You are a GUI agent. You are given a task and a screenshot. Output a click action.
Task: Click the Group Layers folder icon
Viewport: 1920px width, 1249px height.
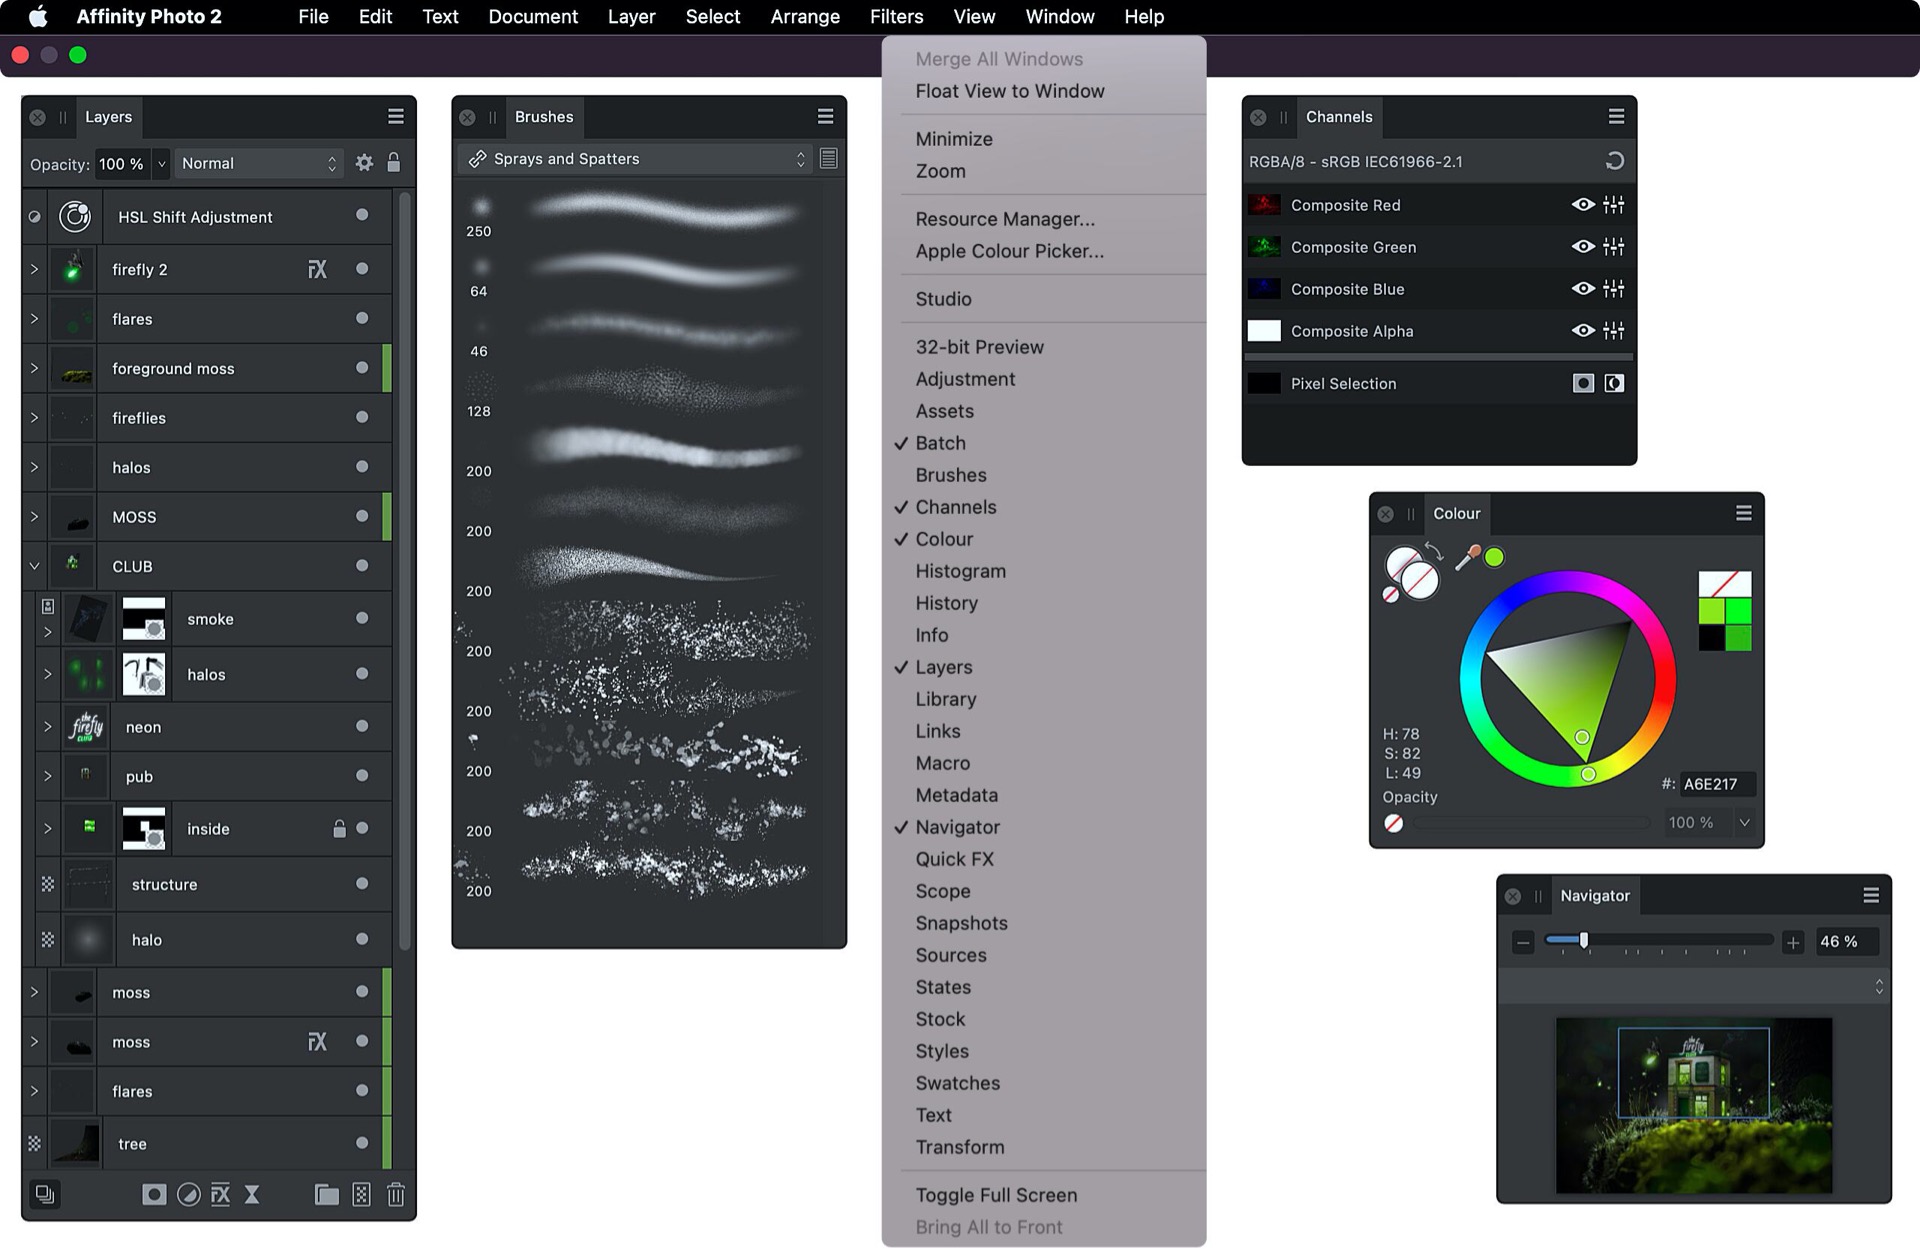tap(326, 1194)
